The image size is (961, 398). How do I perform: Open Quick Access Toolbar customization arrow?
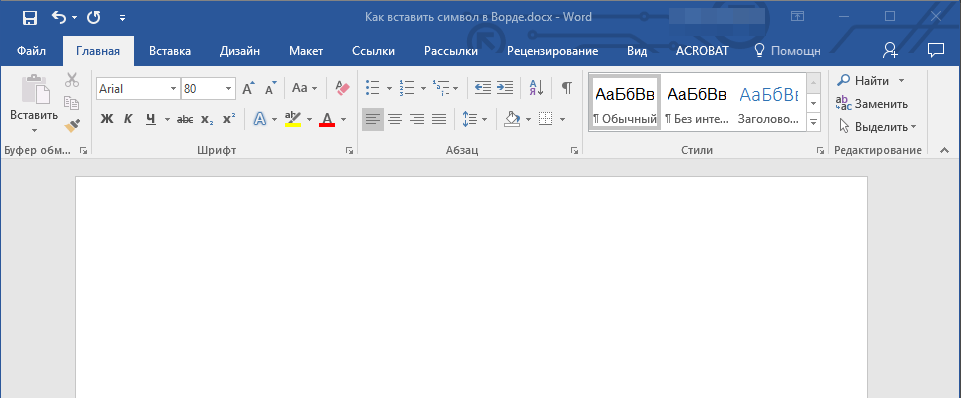point(123,18)
